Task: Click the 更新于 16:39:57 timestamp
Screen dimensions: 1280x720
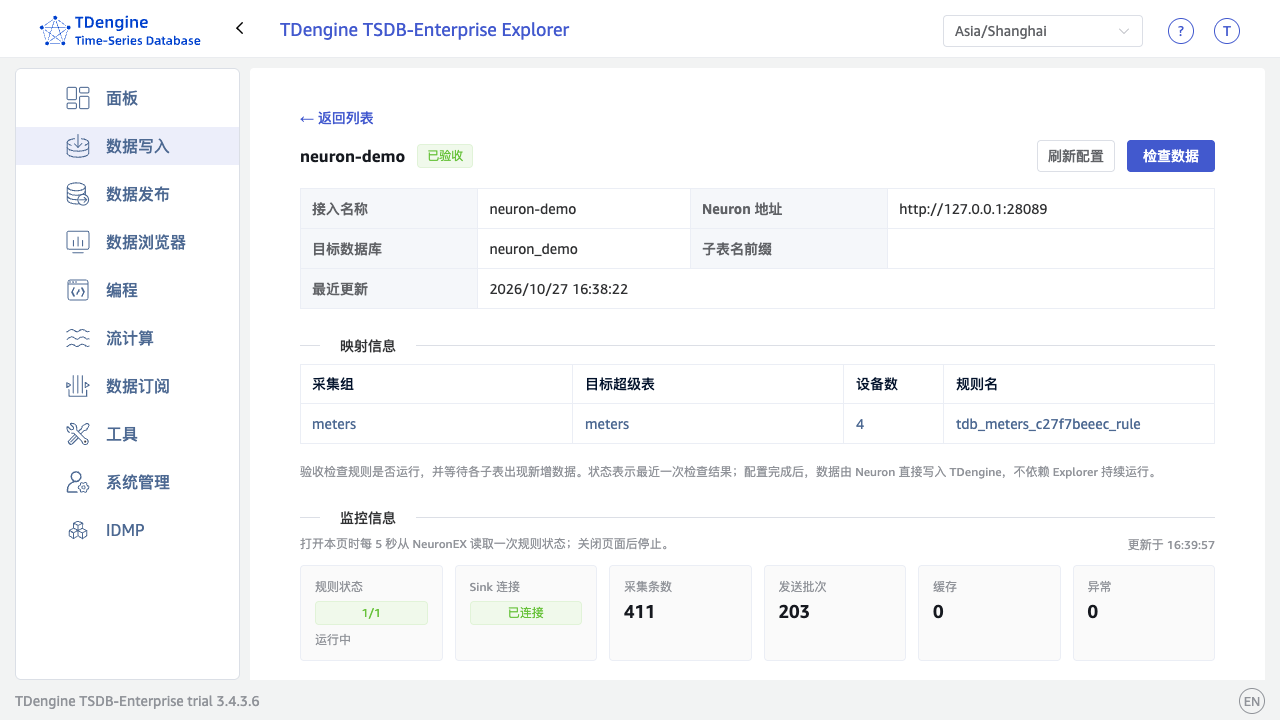Action: pos(1171,545)
